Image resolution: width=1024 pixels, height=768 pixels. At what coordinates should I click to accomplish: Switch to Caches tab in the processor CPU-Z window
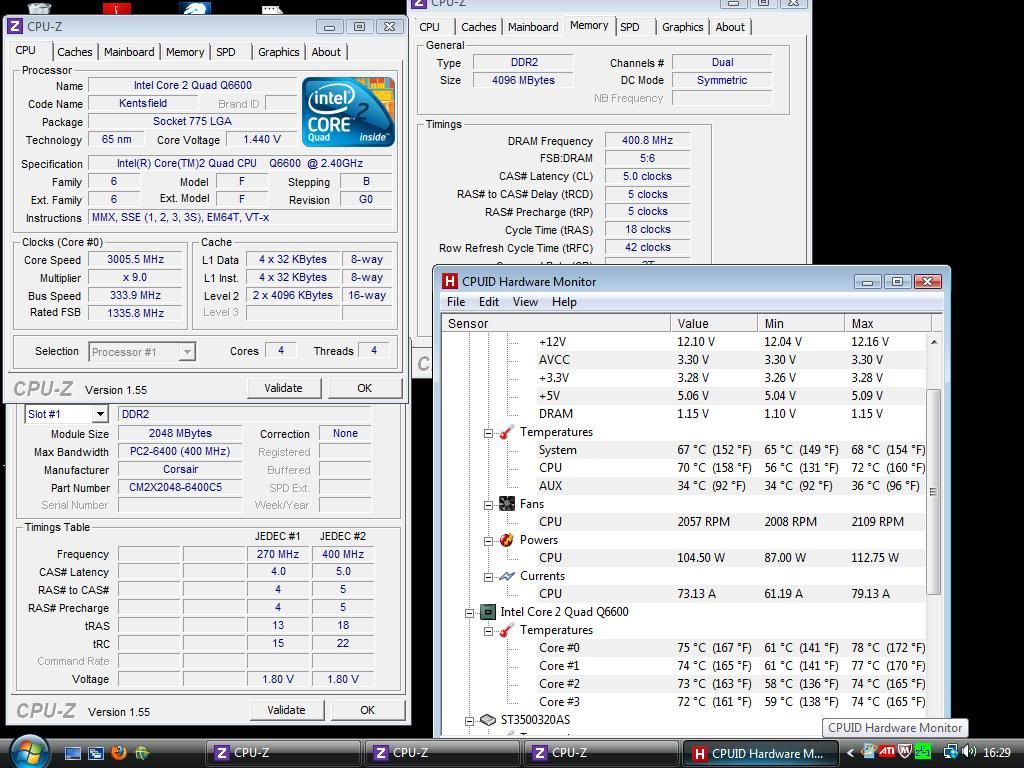coord(74,52)
